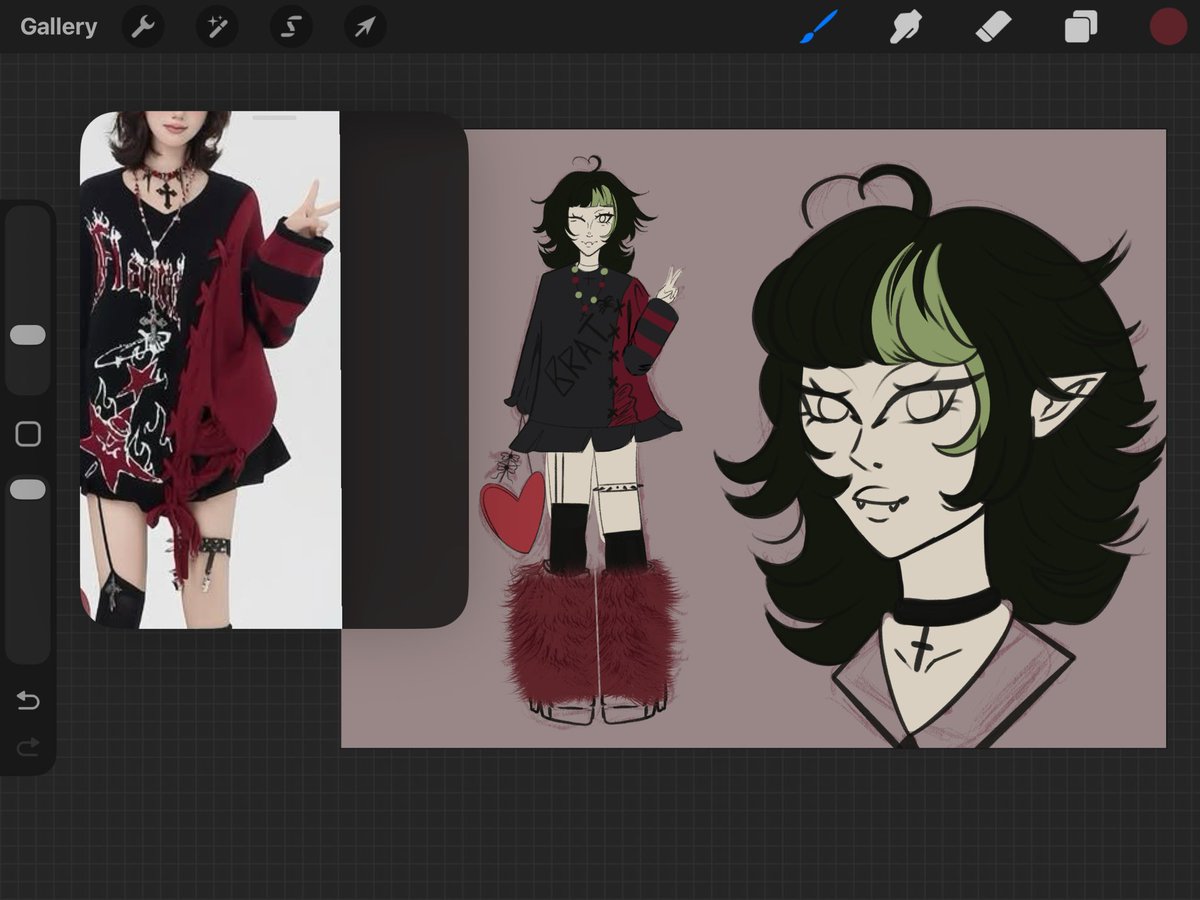Undo the last action
The image size is (1200, 900).
point(28,700)
